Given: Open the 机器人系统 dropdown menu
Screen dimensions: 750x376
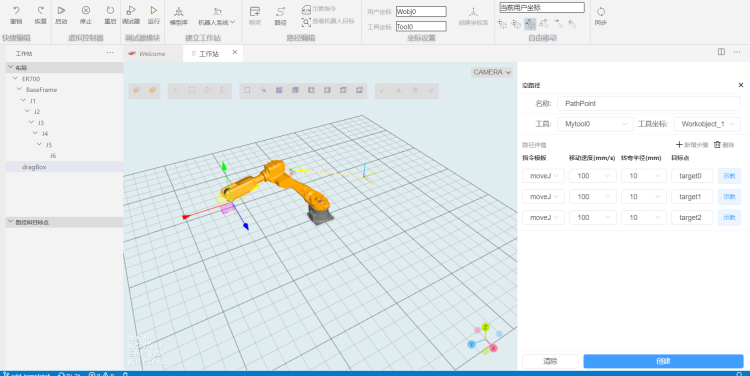Looking at the screenshot, I should click(217, 15).
